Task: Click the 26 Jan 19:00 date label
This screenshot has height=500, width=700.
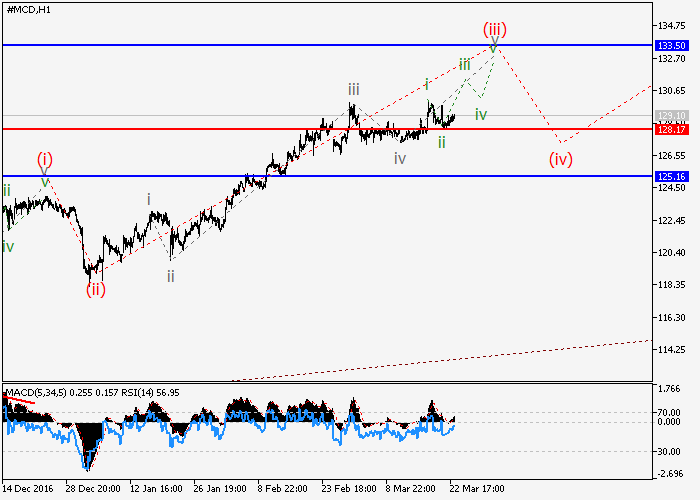Action: [220, 489]
